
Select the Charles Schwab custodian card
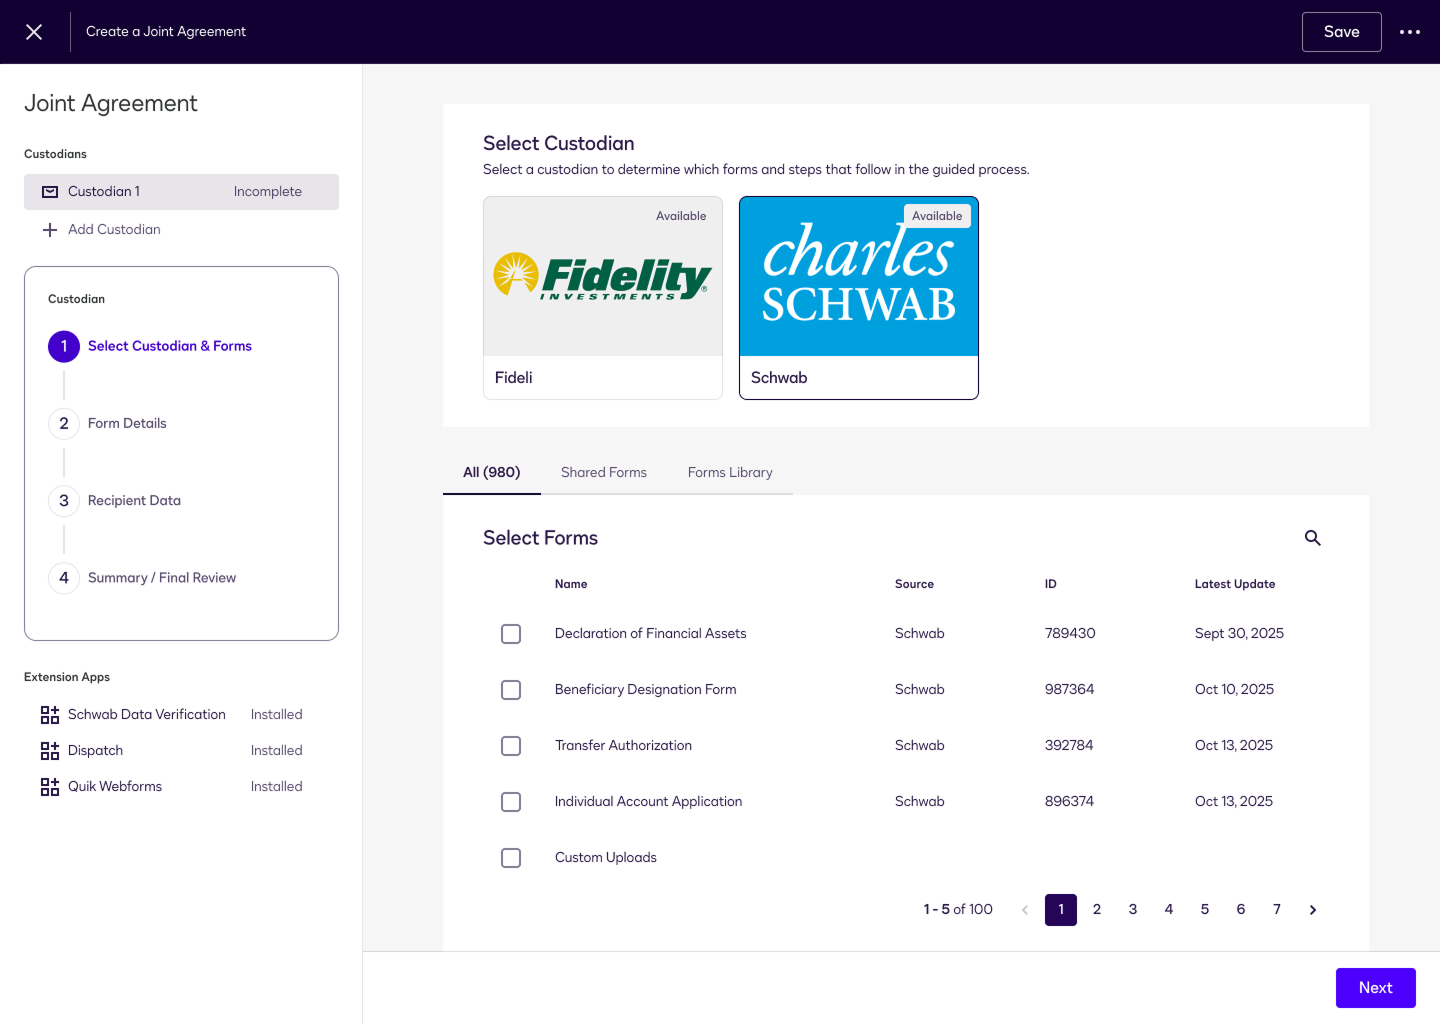[x=859, y=298]
